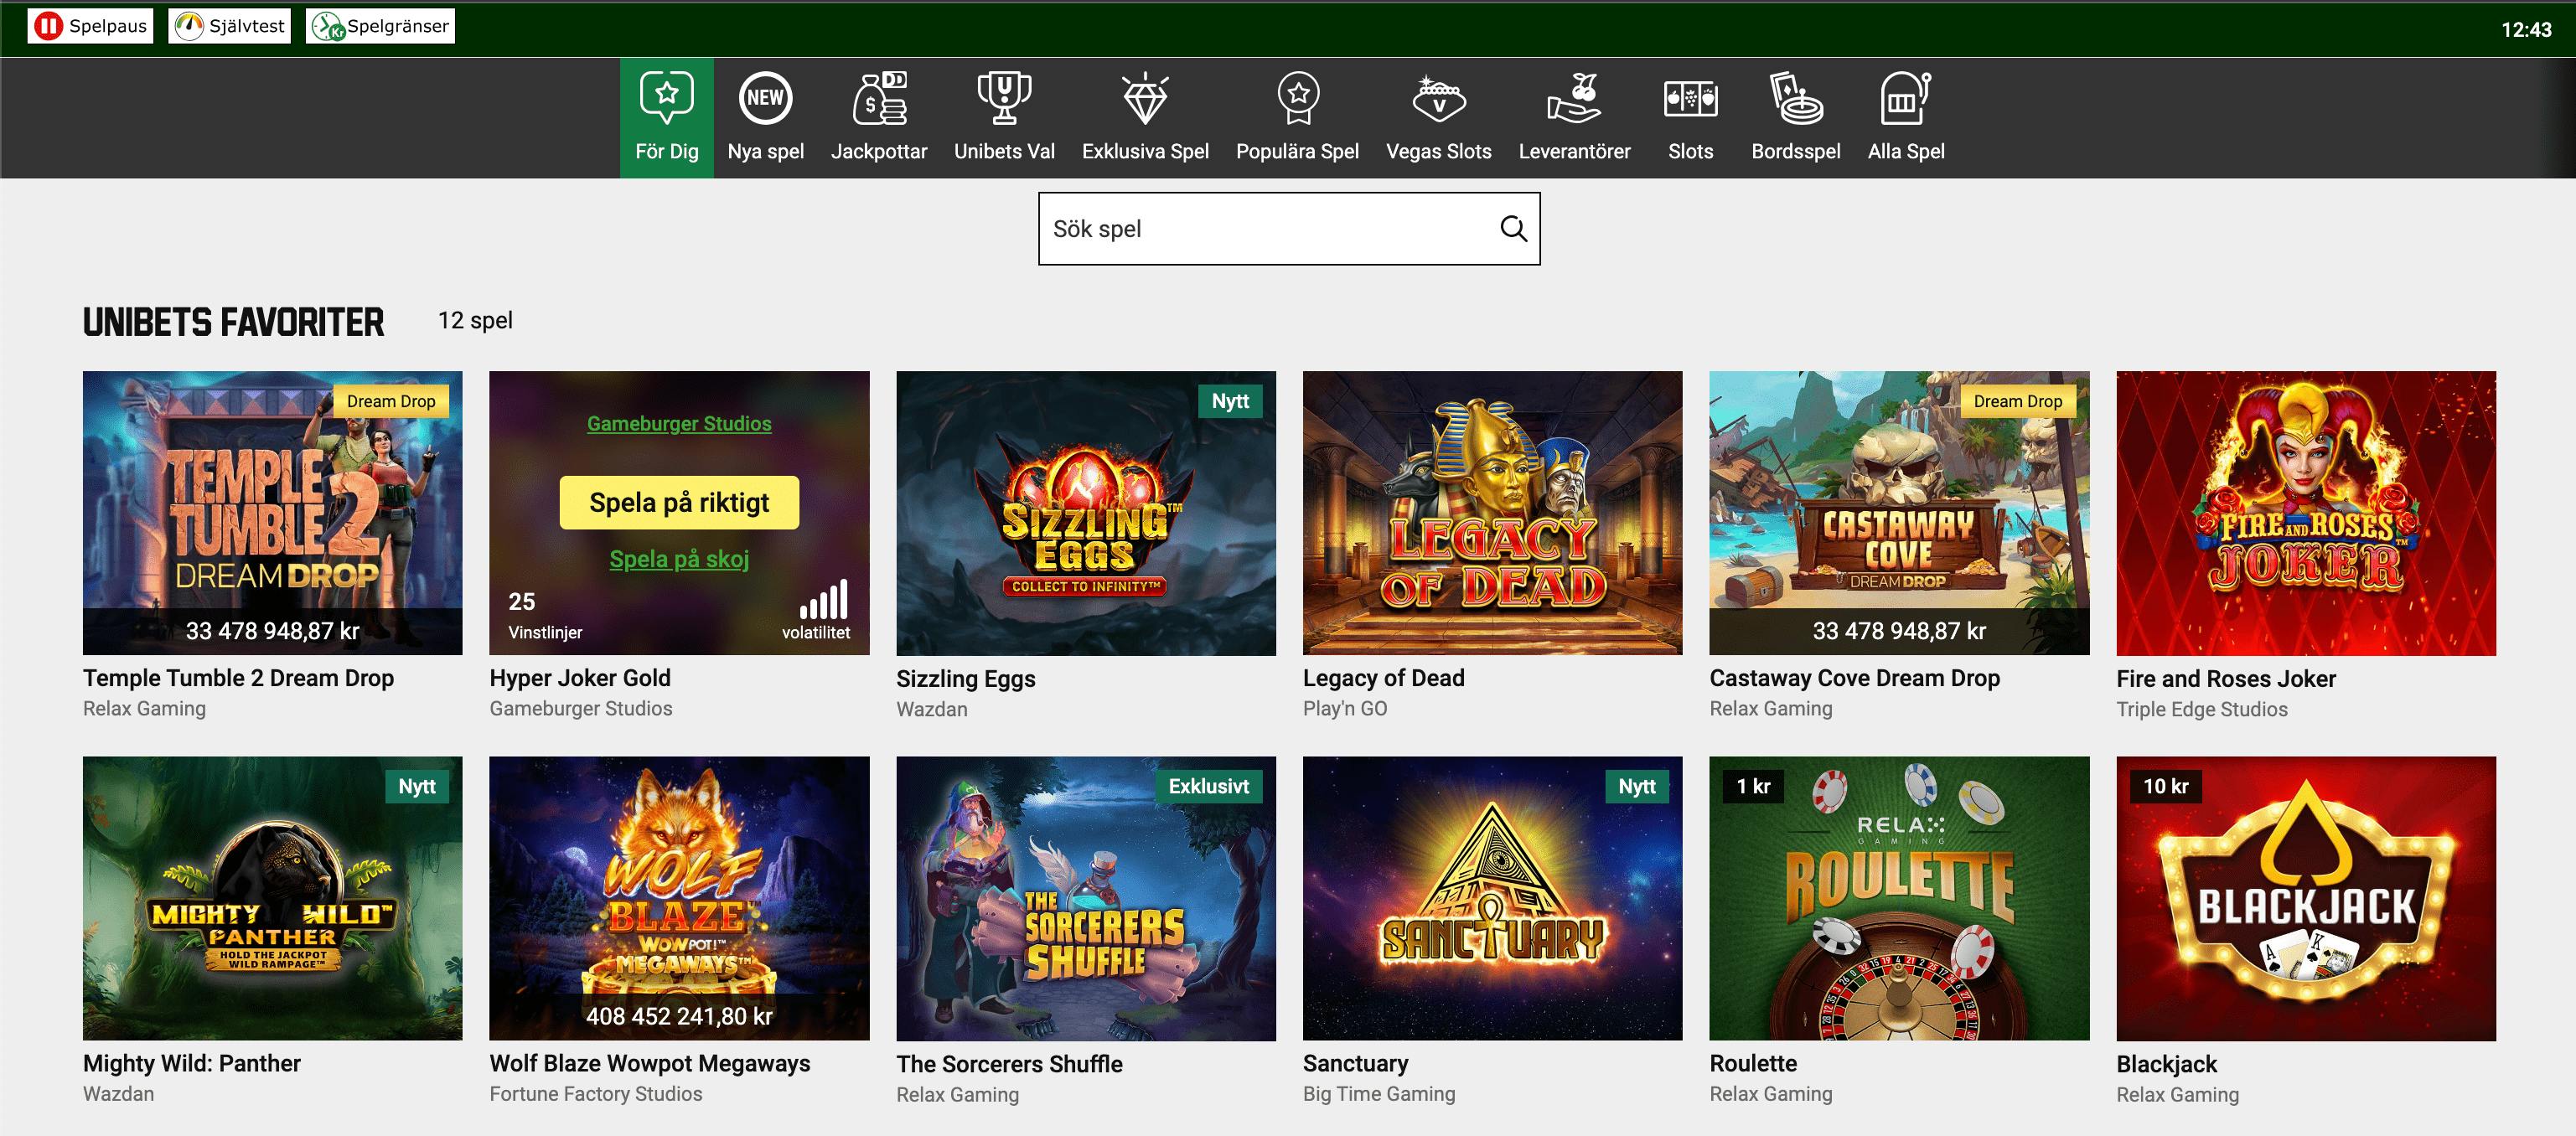
Task: Focus the Sök spel search field
Action: [x=1289, y=229]
